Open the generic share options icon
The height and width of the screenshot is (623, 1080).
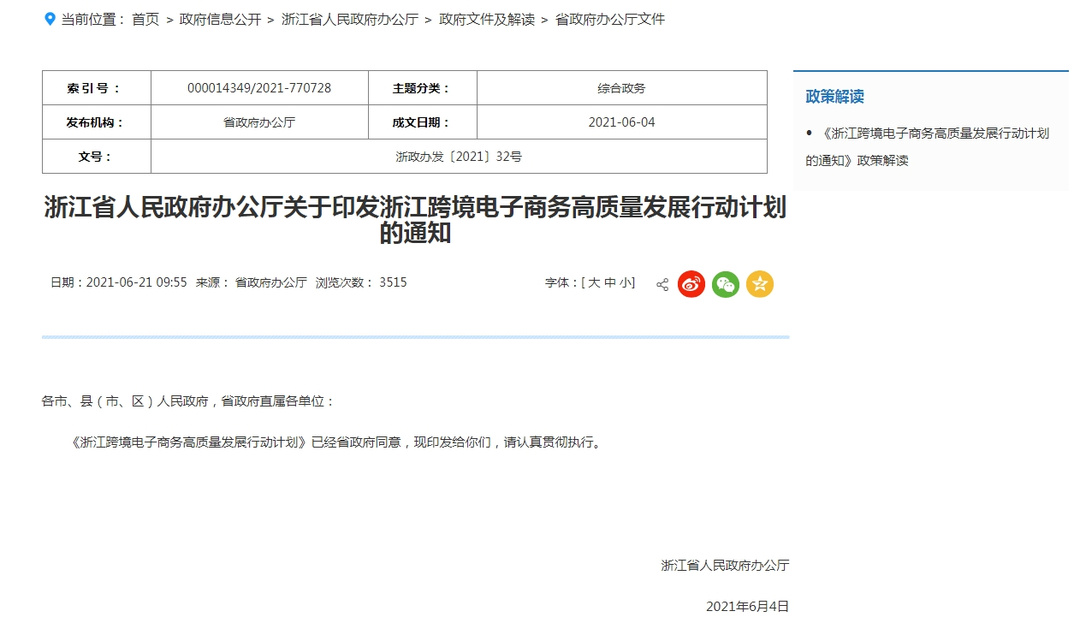click(x=660, y=283)
